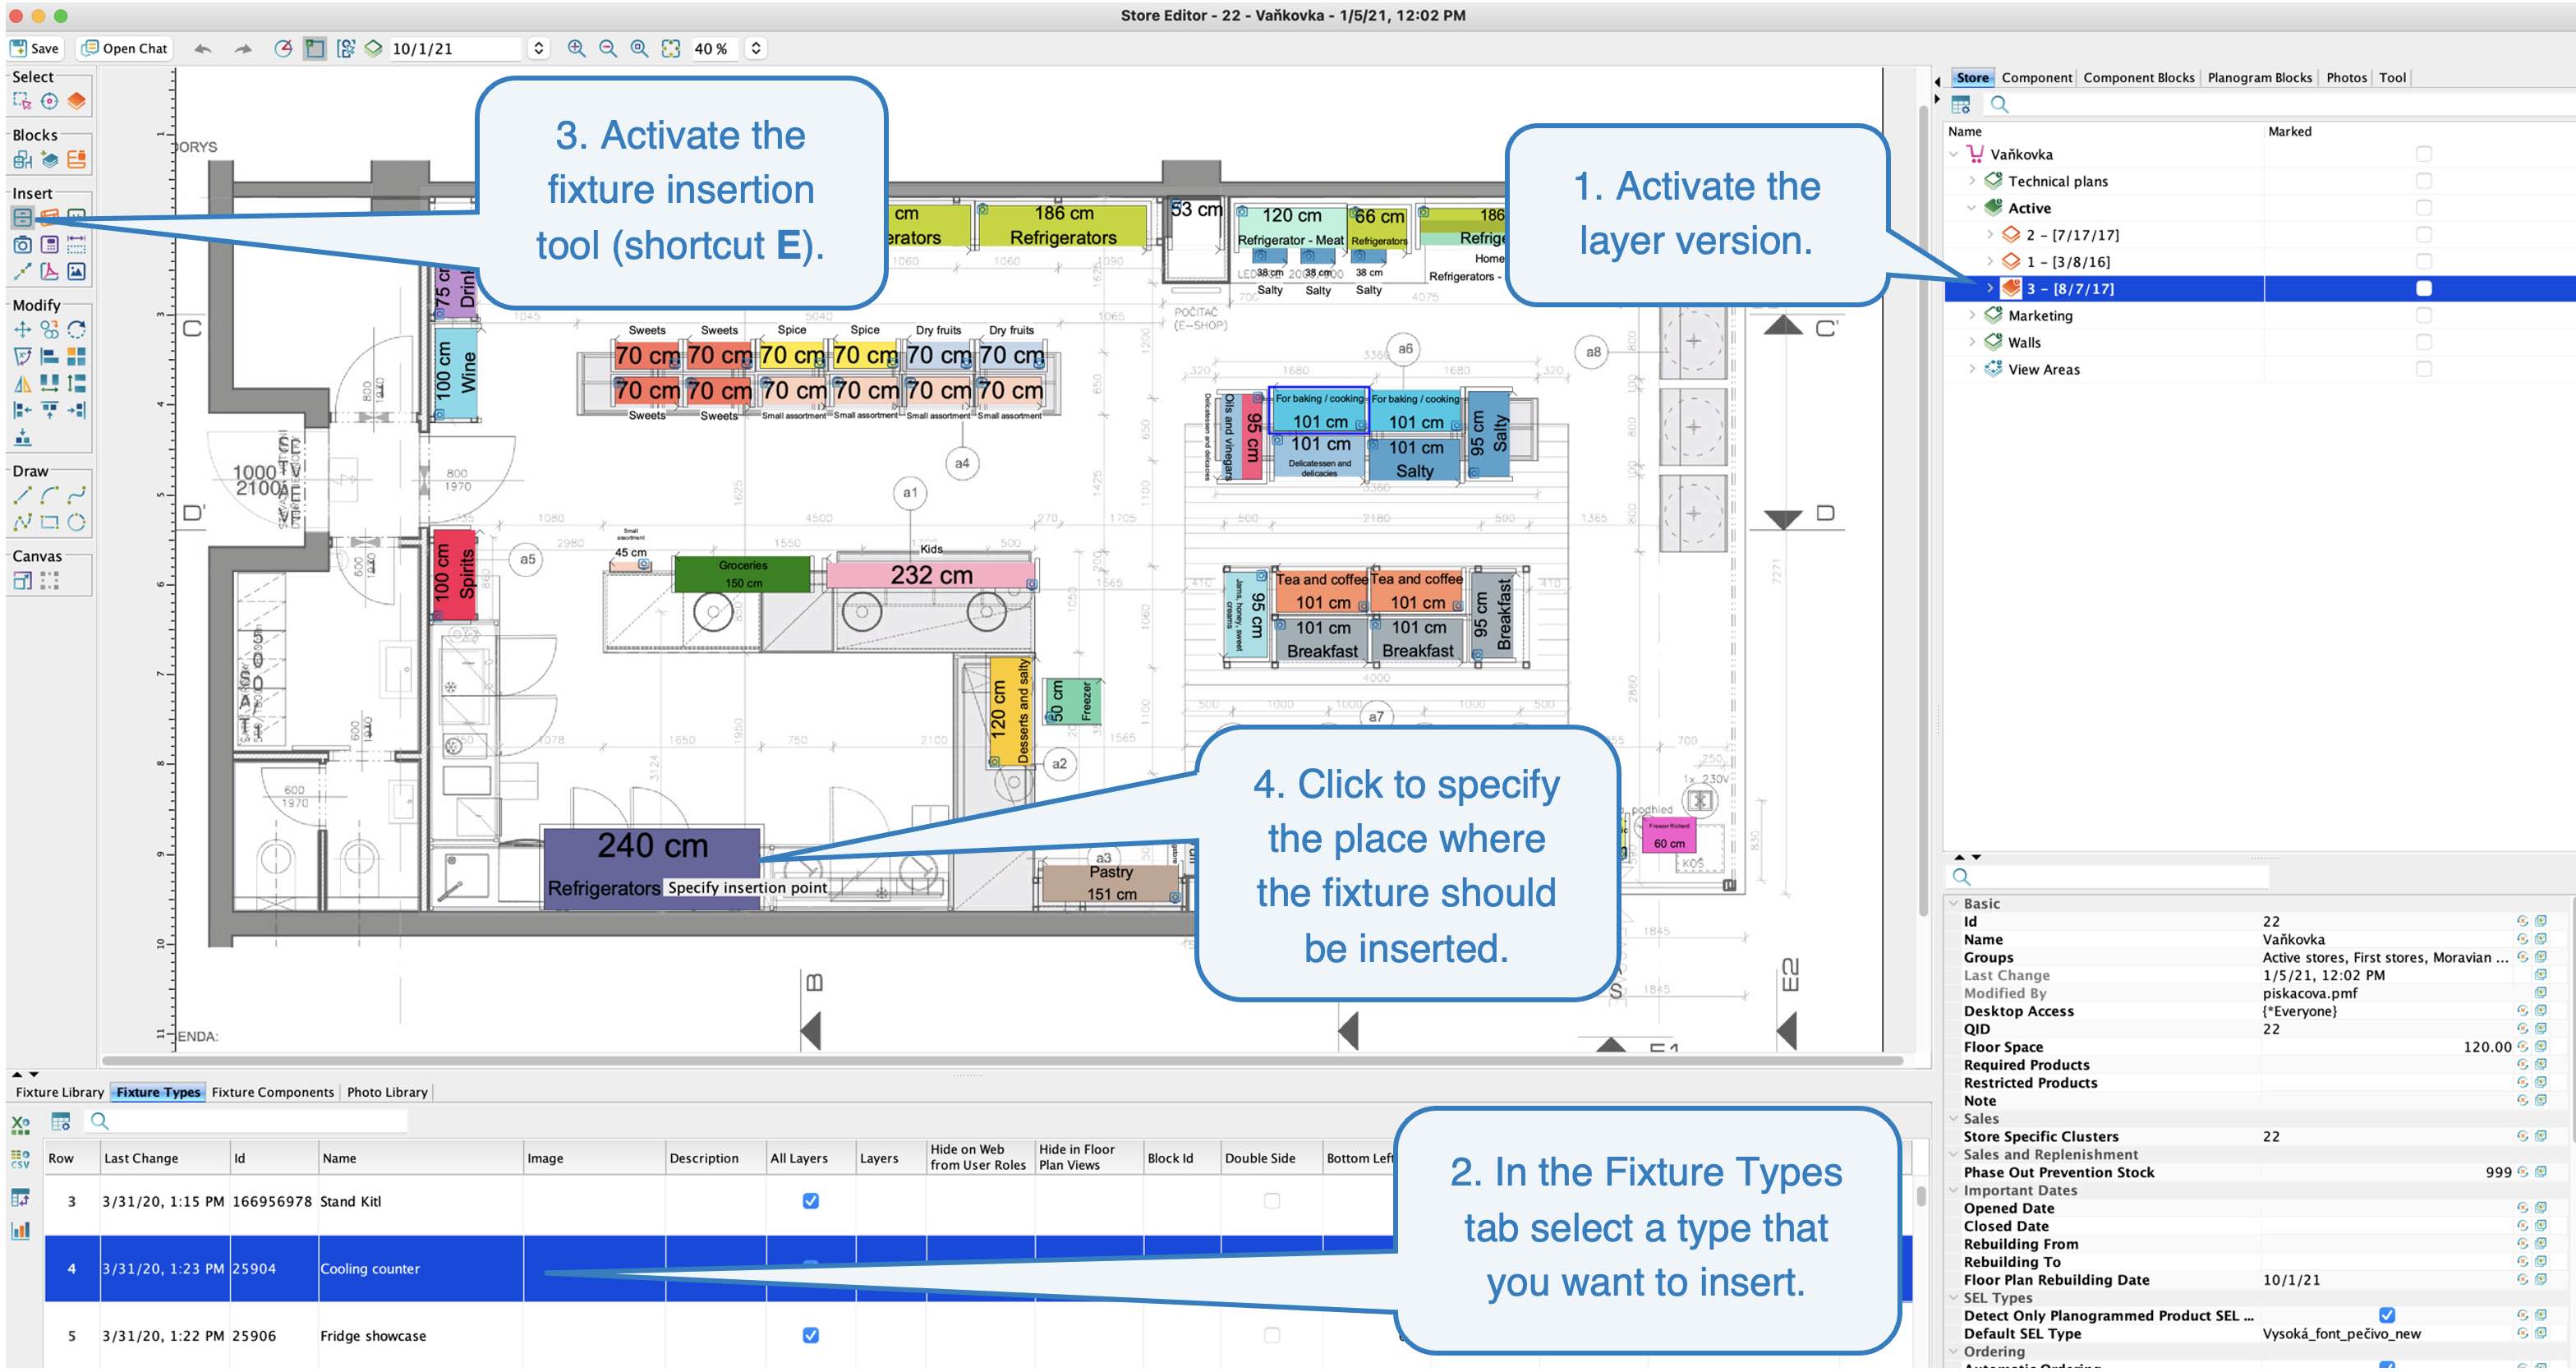The image size is (2576, 1372).
Task: Select the insert image tool
Action: coord(76,271)
